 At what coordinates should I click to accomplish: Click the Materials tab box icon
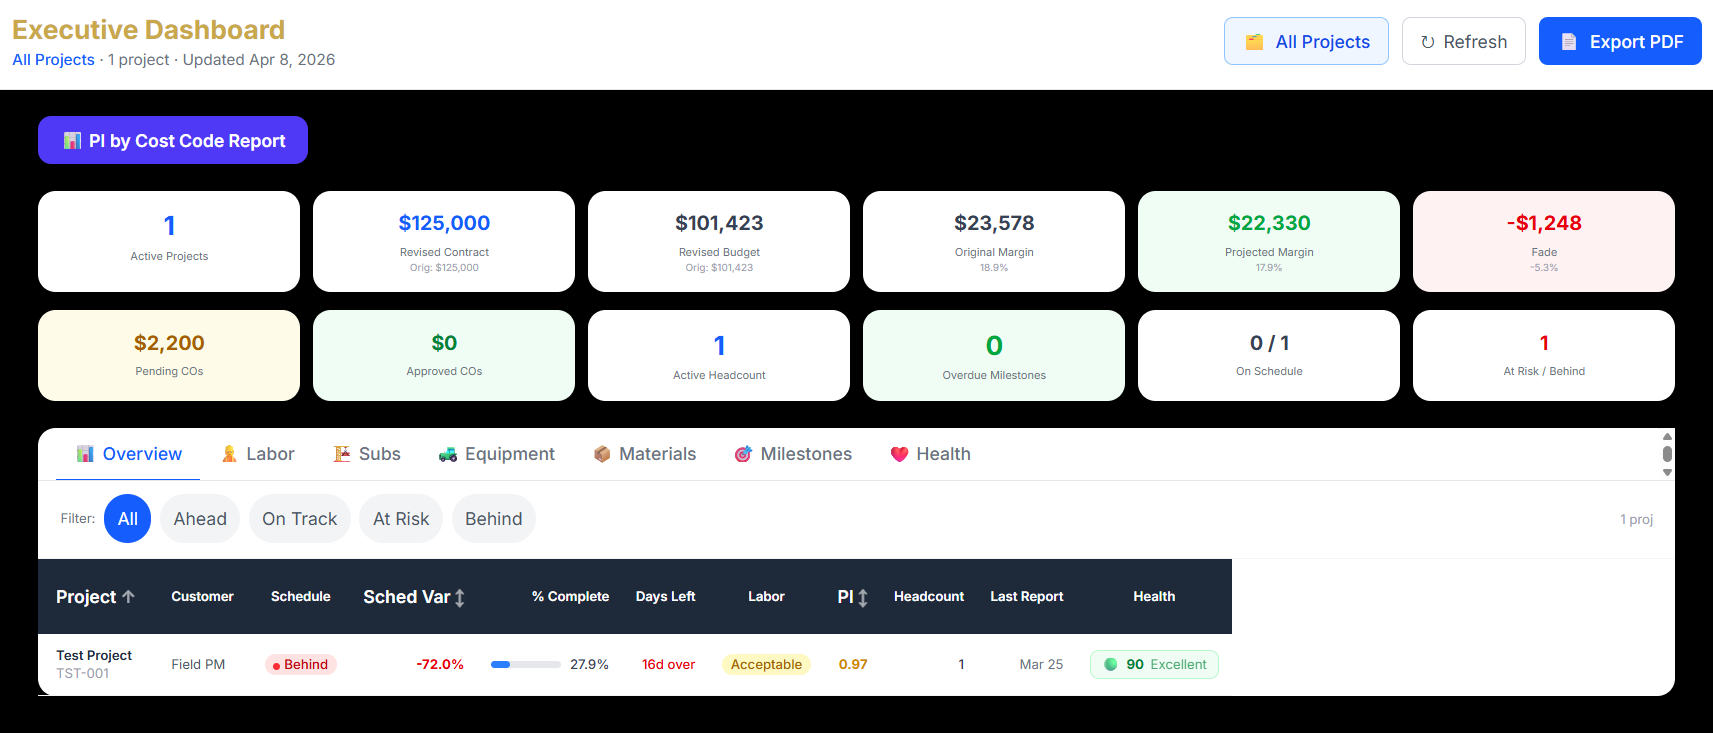coord(602,454)
